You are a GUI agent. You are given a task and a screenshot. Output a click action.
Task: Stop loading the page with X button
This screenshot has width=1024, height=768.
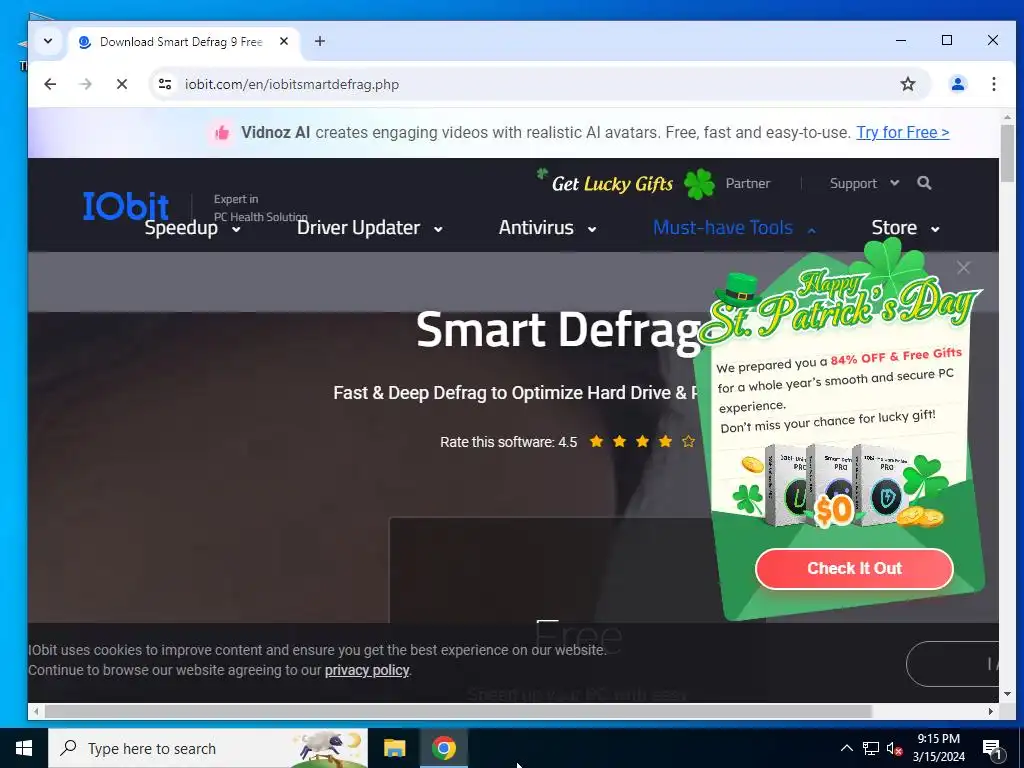click(121, 84)
